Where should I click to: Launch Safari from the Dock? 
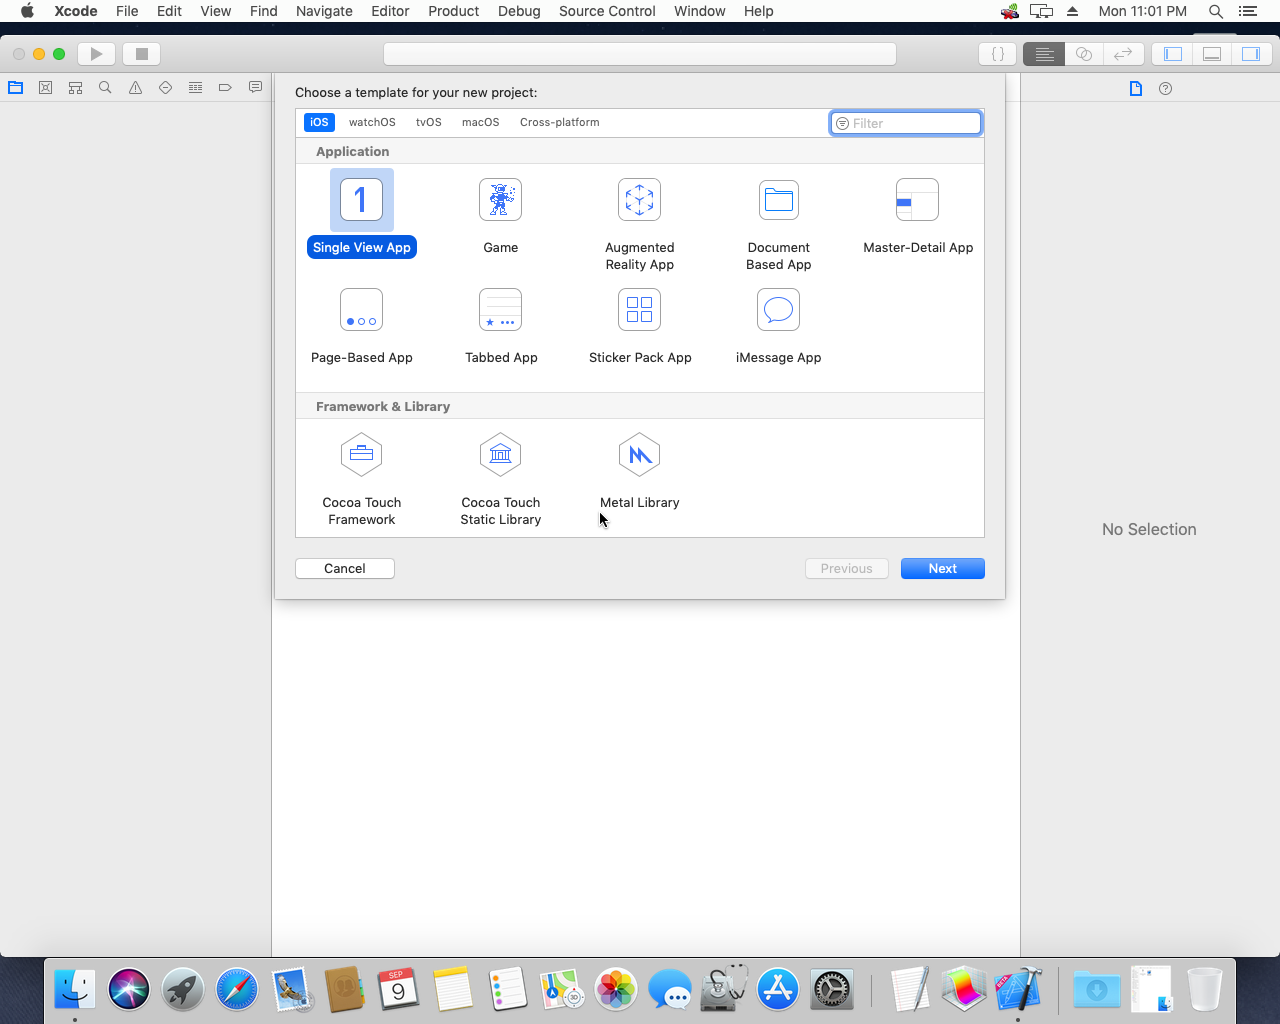point(237,990)
